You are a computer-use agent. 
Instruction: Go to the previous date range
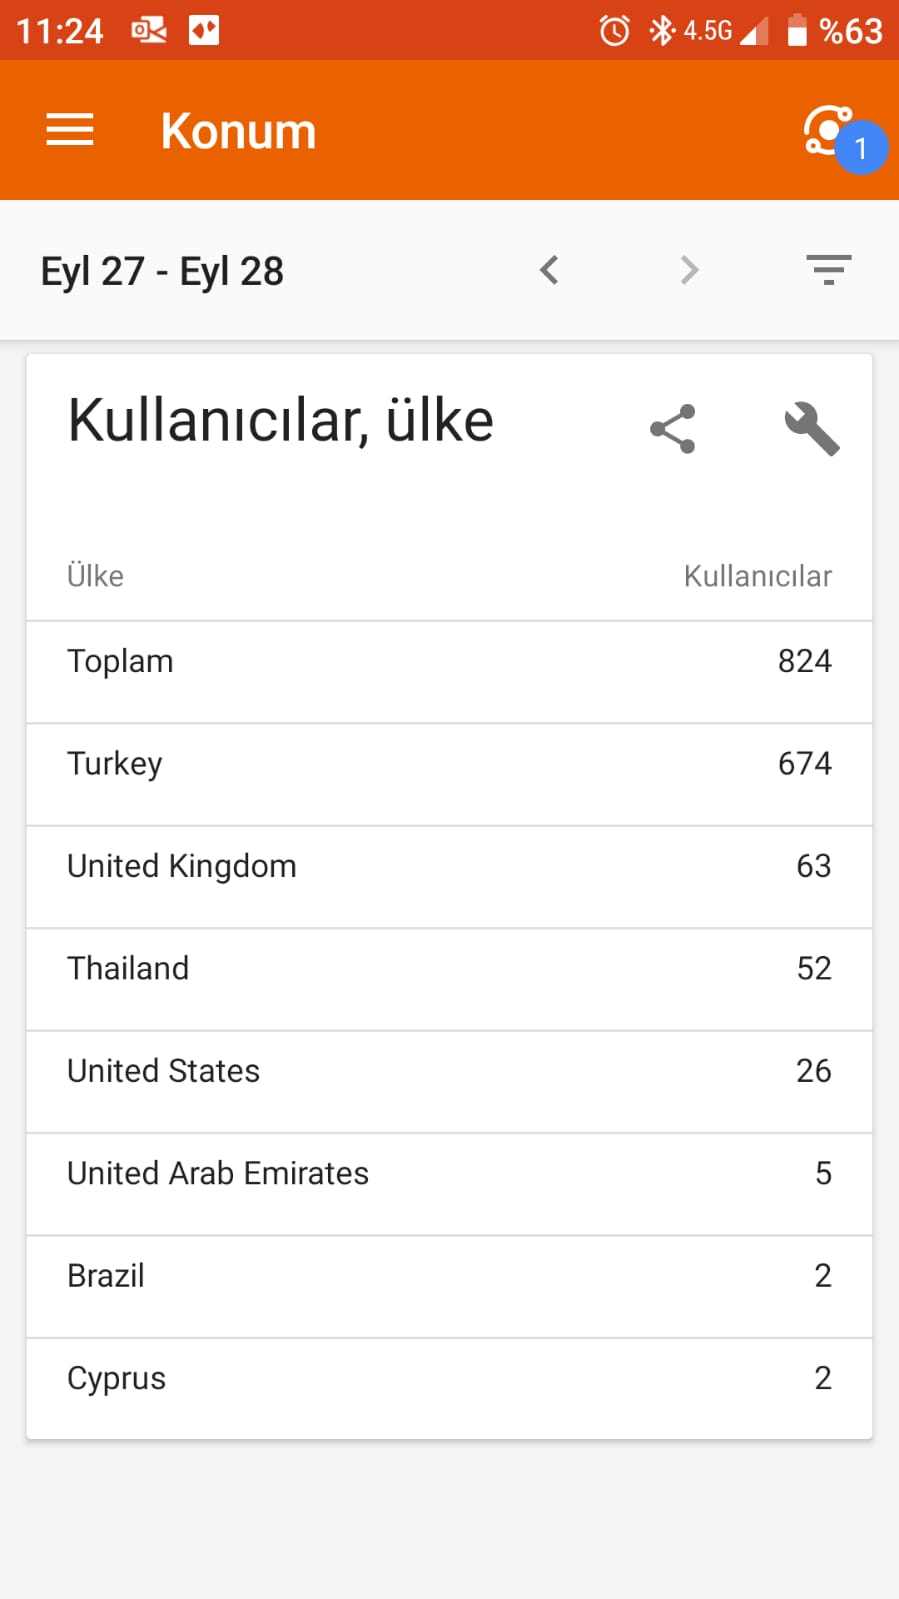click(x=549, y=270)
